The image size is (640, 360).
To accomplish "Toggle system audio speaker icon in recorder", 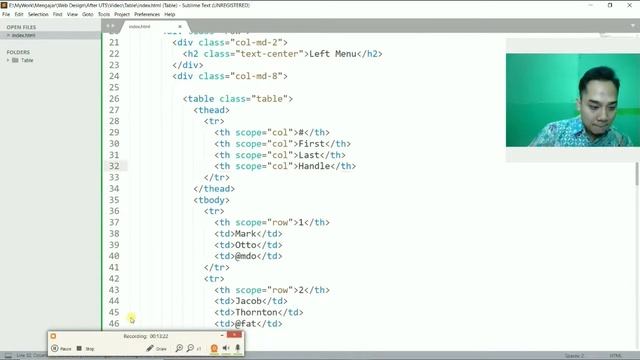I will [x=226, y=348].
